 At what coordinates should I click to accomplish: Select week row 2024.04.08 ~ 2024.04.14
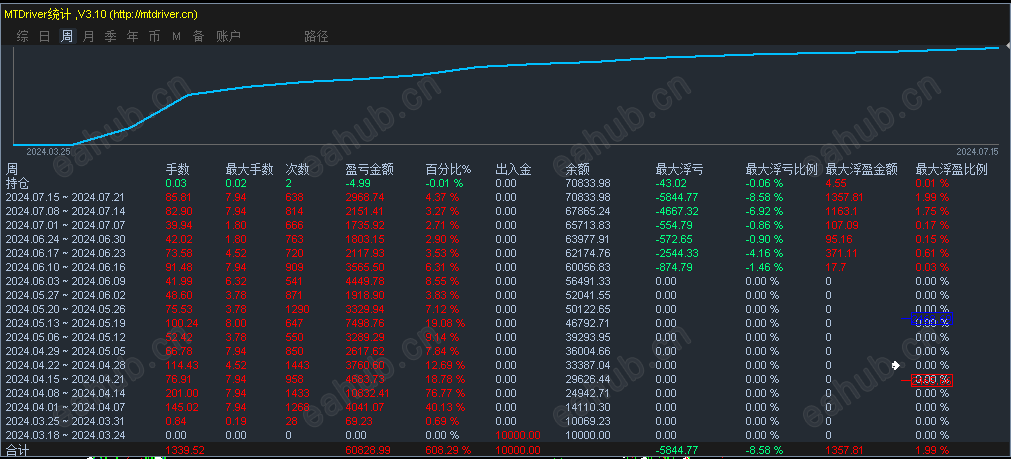click(64, 393)
